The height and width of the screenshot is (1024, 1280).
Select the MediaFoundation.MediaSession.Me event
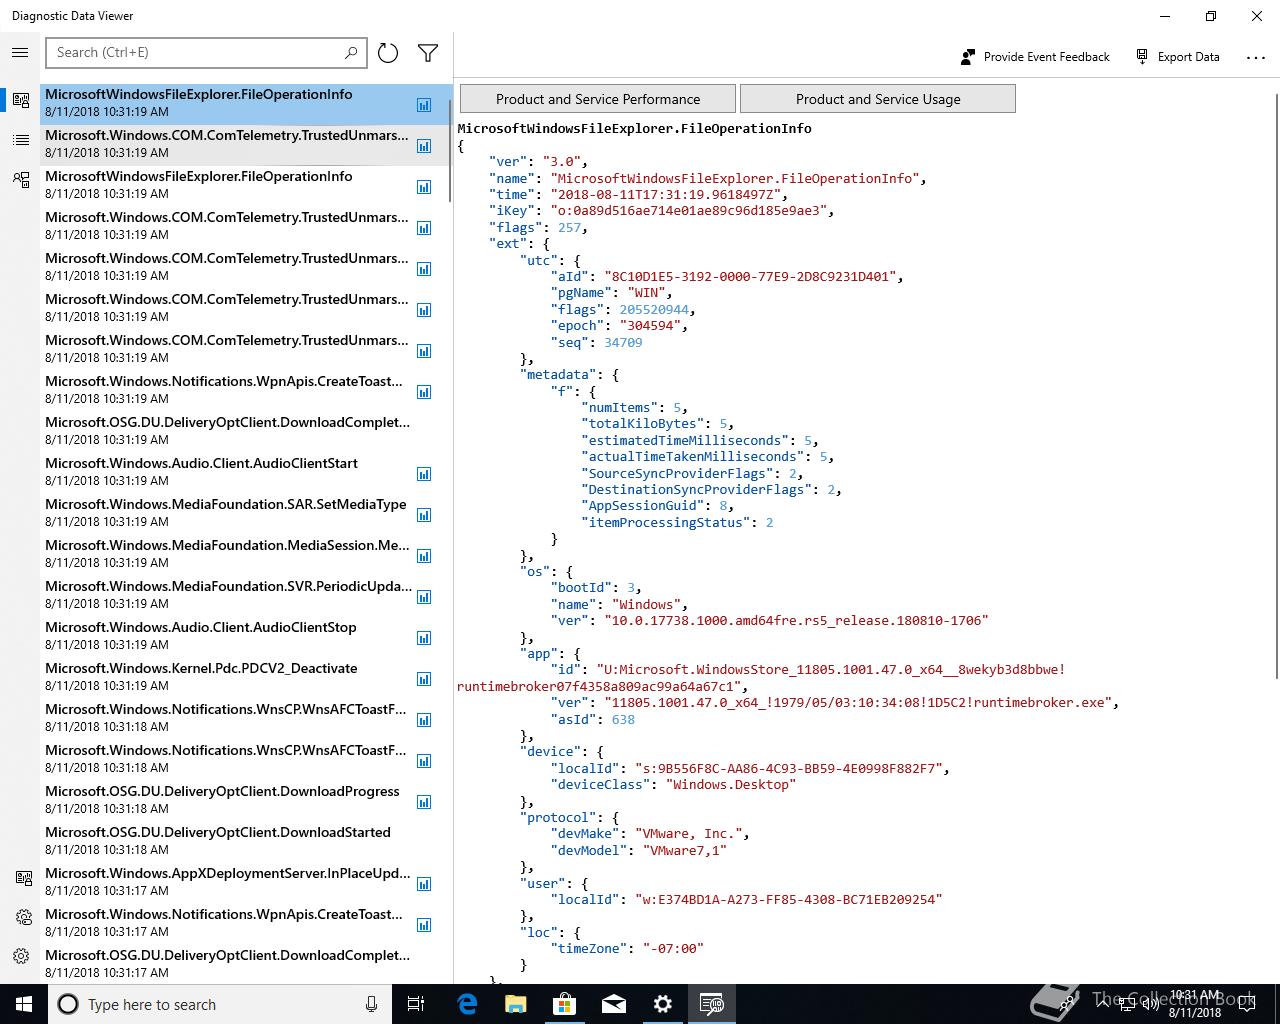pyautogui.click(x=245, y=554)
